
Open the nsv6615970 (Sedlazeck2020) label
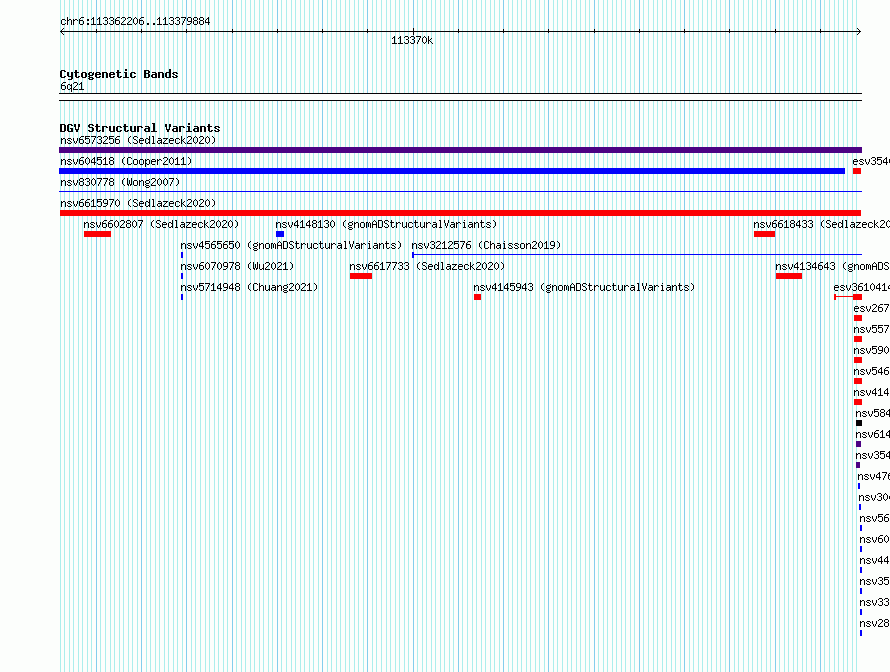(138, 203)
